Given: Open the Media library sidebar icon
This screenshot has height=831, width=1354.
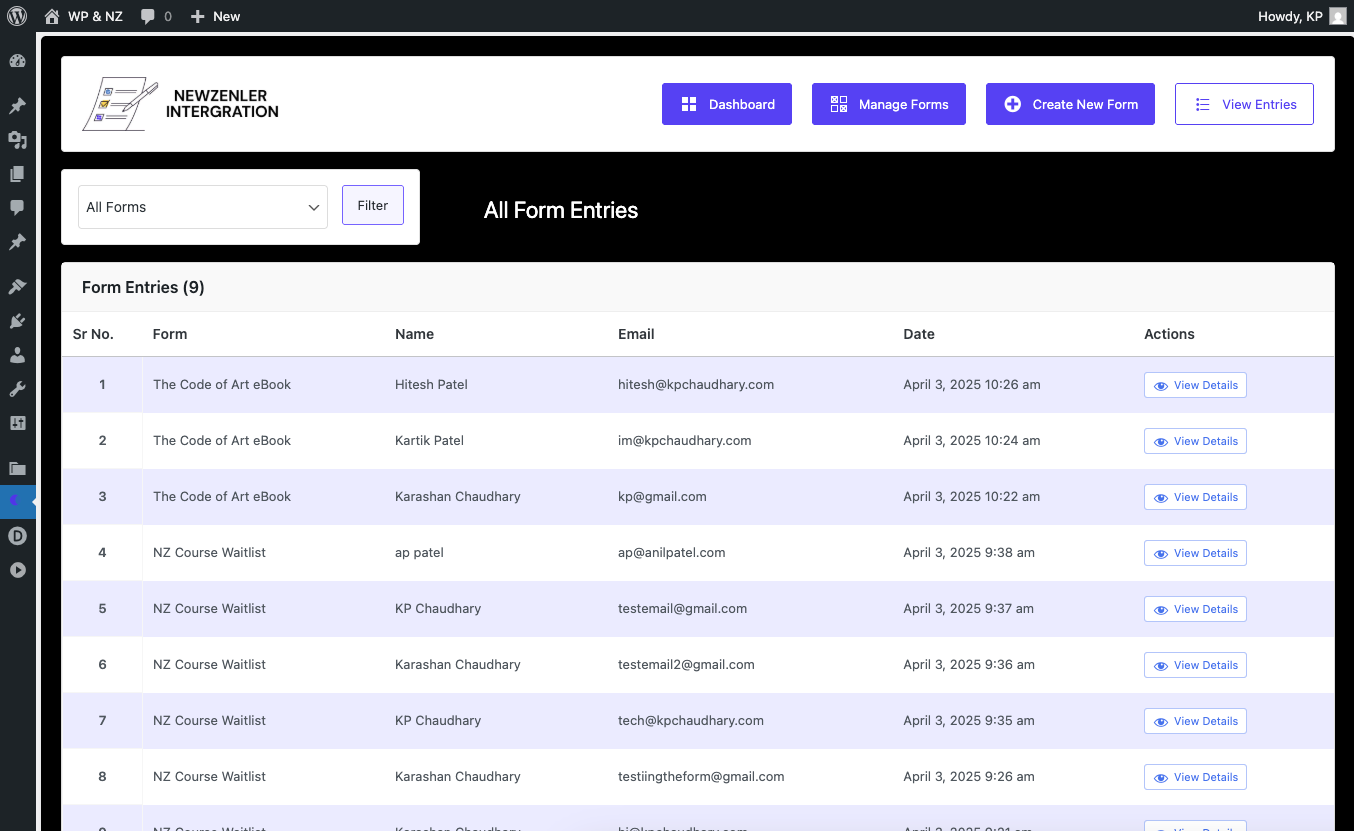Looking at the screenshot, I should click(17, 140).
